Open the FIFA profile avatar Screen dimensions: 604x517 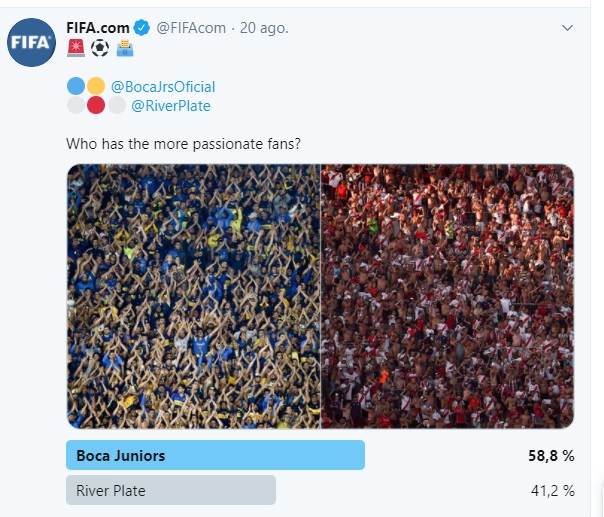31,42
